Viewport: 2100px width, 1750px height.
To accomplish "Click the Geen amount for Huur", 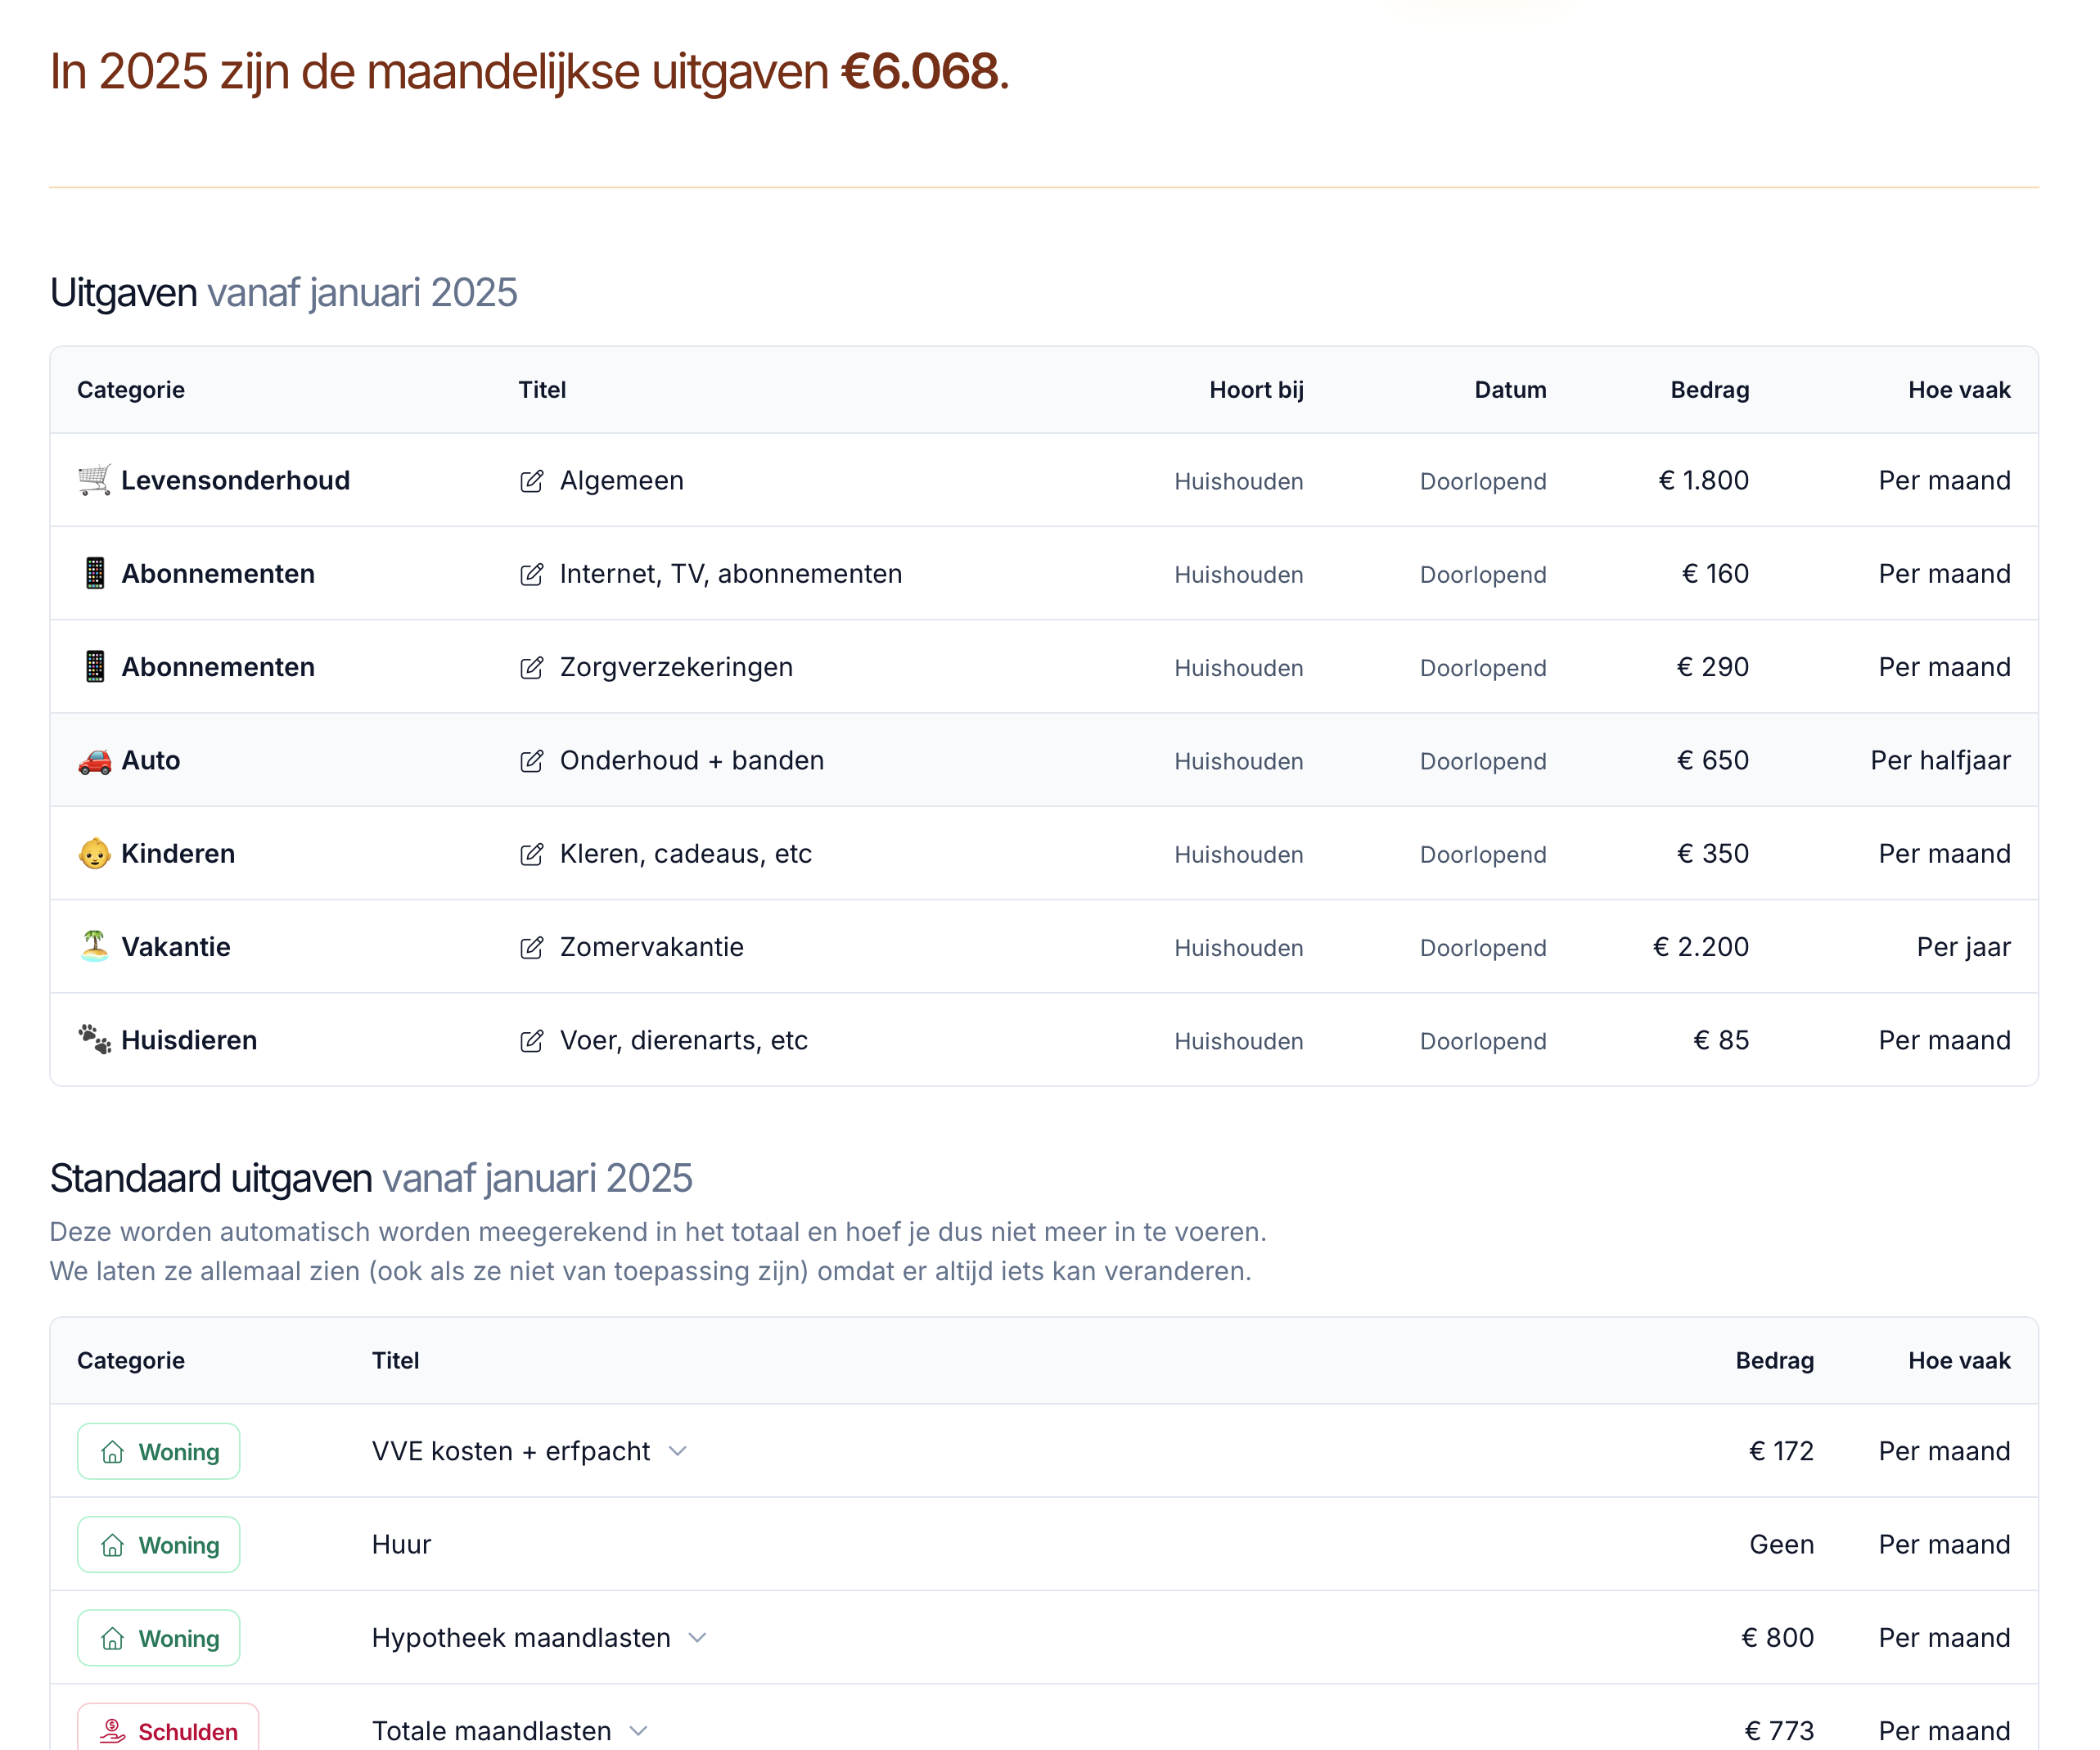I will (x=1781, y=1544).
